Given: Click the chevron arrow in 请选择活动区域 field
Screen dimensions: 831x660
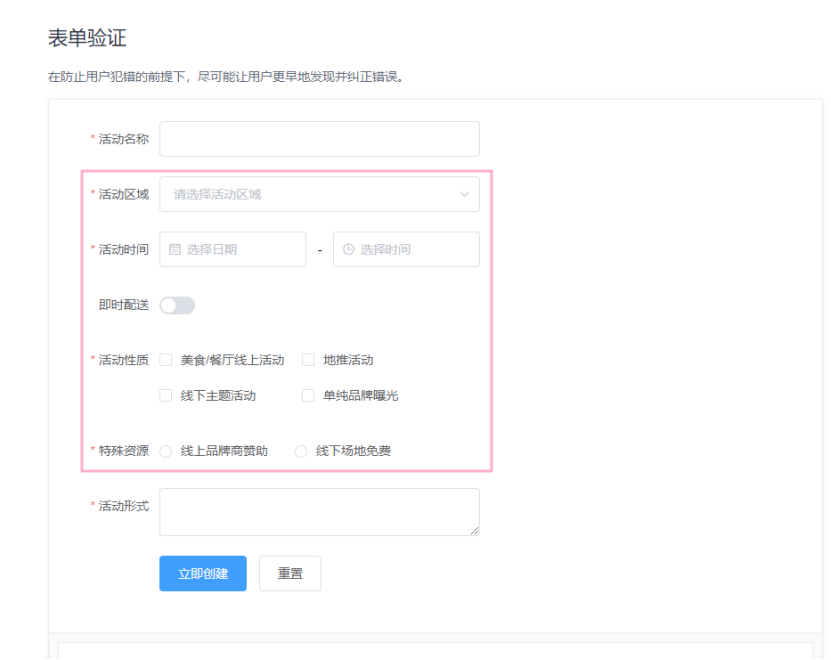Looking at the screenshot, I should coord(465,194).
